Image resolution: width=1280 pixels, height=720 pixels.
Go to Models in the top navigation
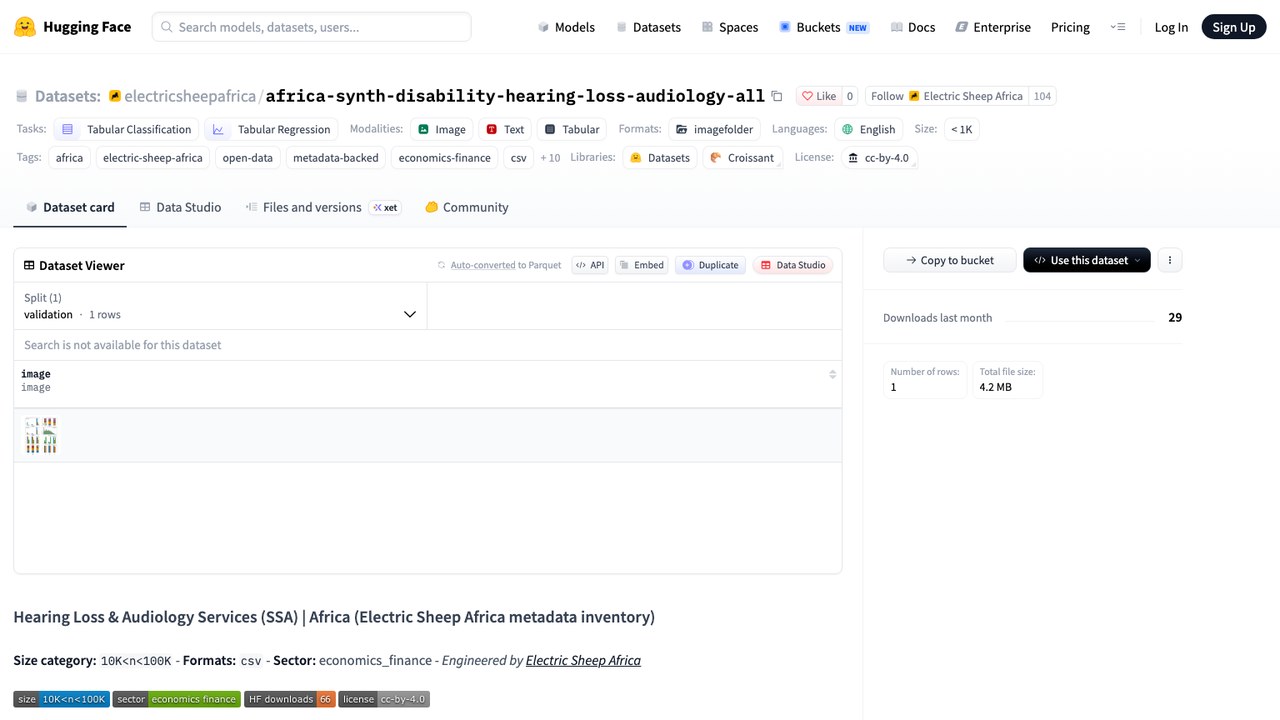[x=566, y=27]
